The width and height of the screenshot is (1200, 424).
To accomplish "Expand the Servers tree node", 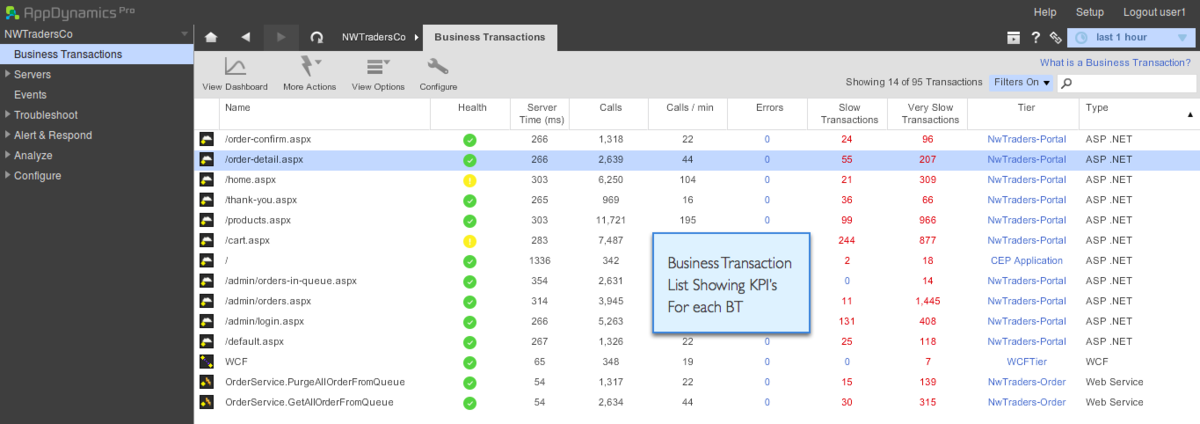I will (x=8, y=74).
